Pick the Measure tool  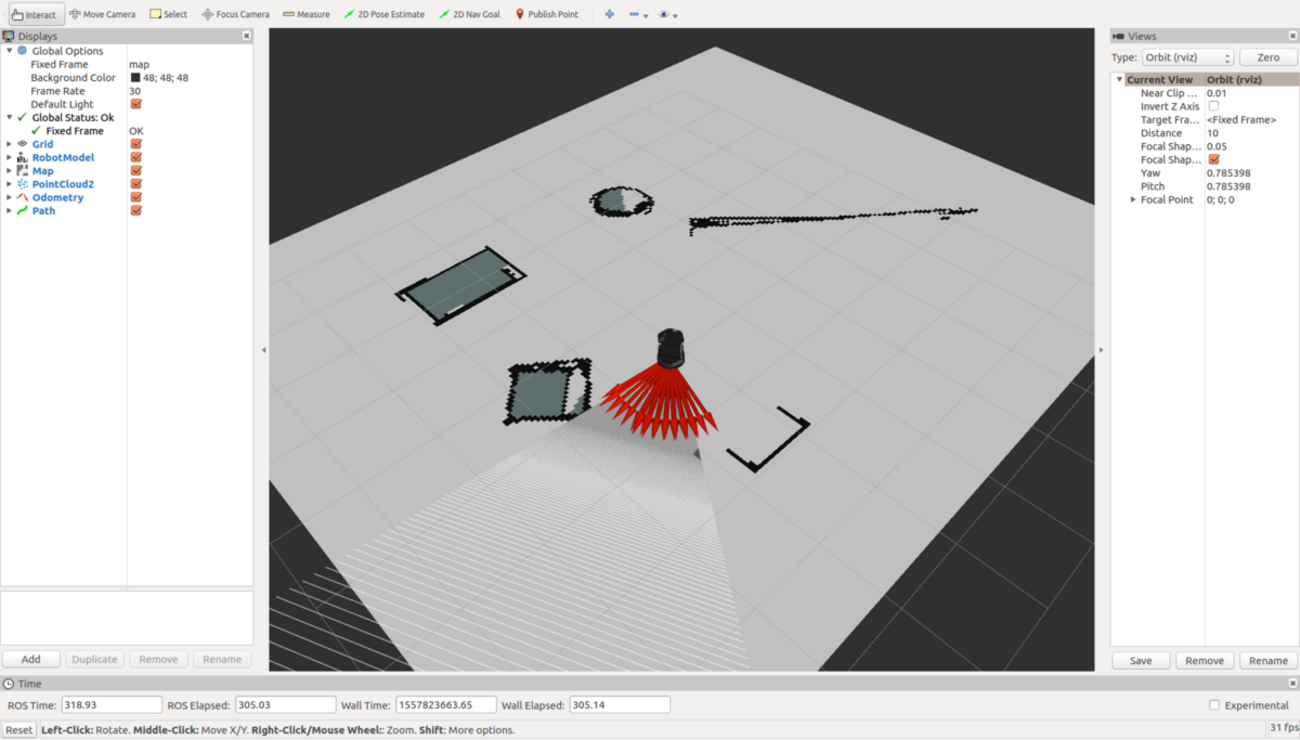306,14
